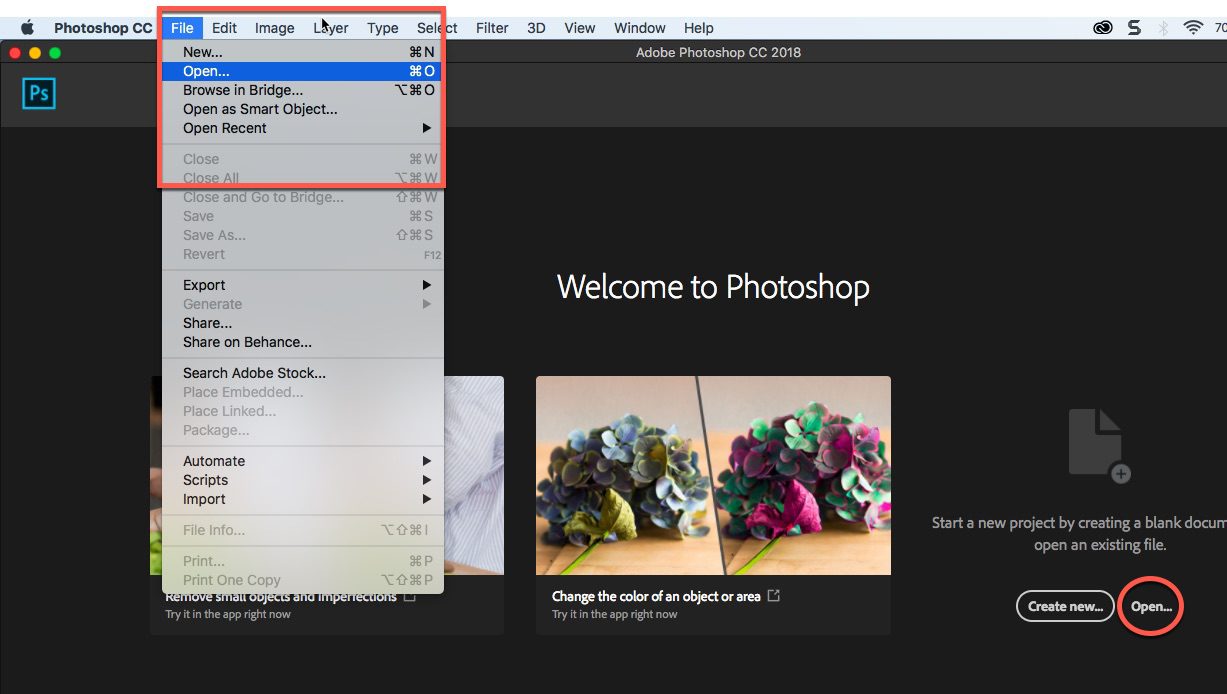This screenshot has height=694, width=1227.
Task: Expand the Scripts submenu
Action: (206, 479)
